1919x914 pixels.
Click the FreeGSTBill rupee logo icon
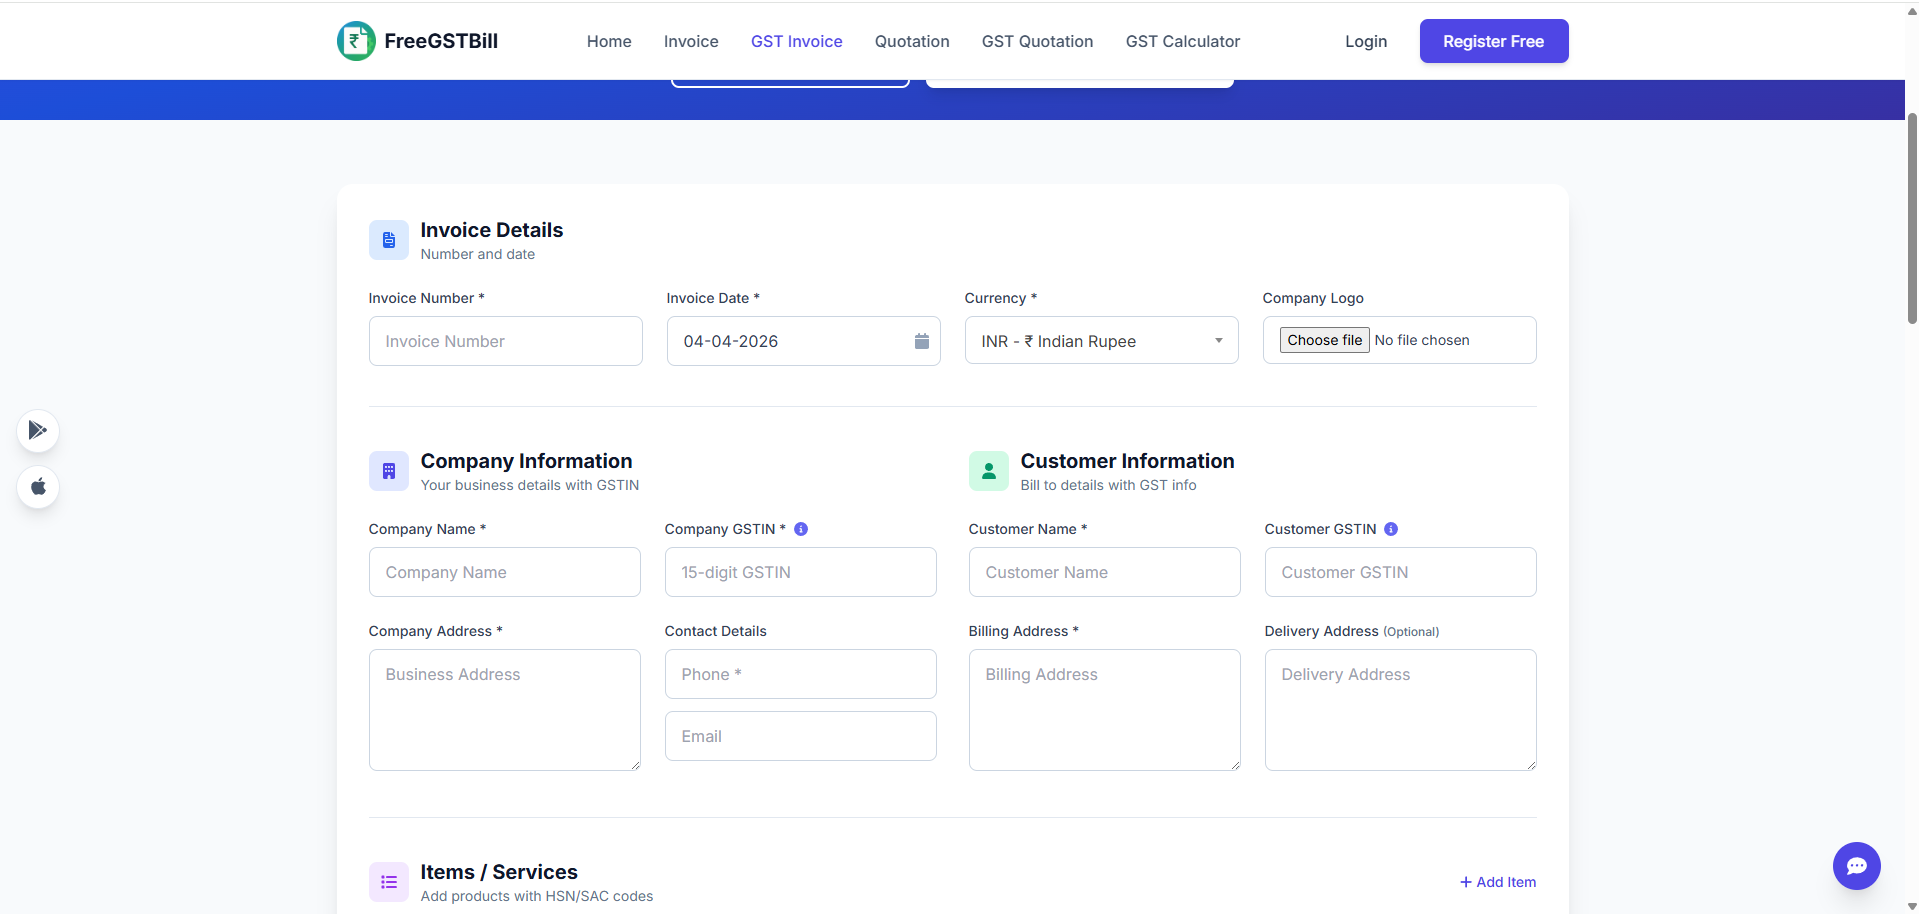(x=355, y=41)
